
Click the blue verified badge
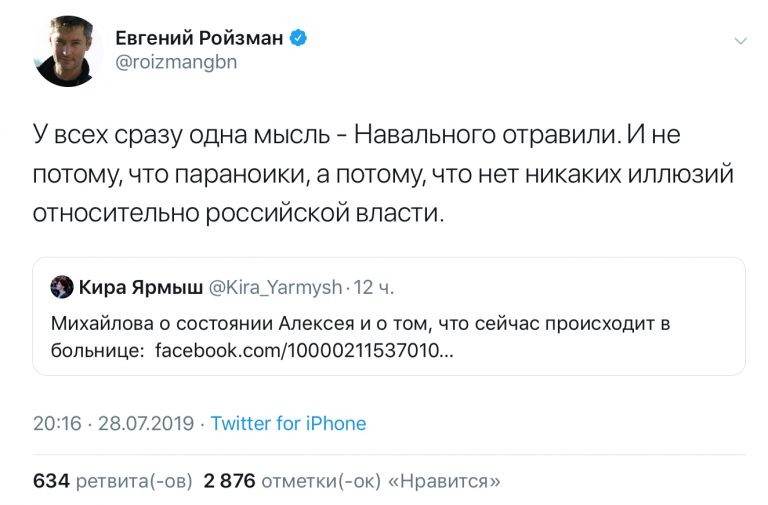(x=298, y=39)
